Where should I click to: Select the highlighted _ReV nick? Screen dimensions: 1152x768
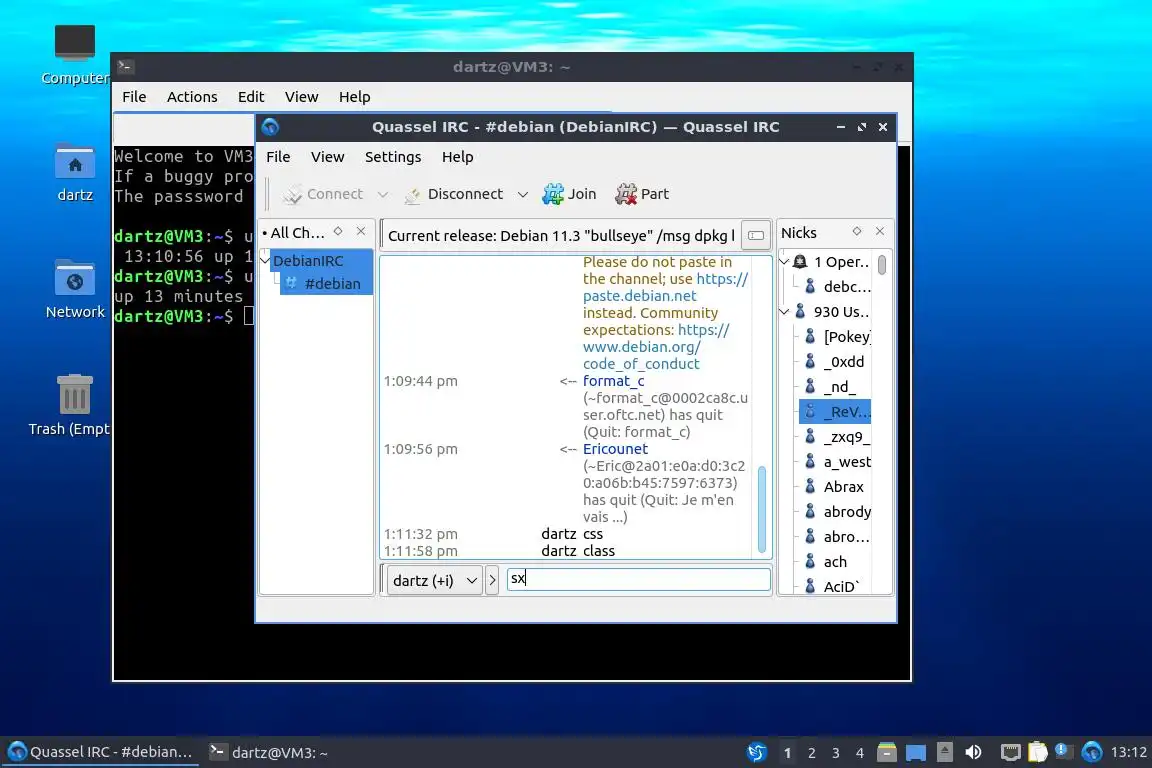coord(835,412)
